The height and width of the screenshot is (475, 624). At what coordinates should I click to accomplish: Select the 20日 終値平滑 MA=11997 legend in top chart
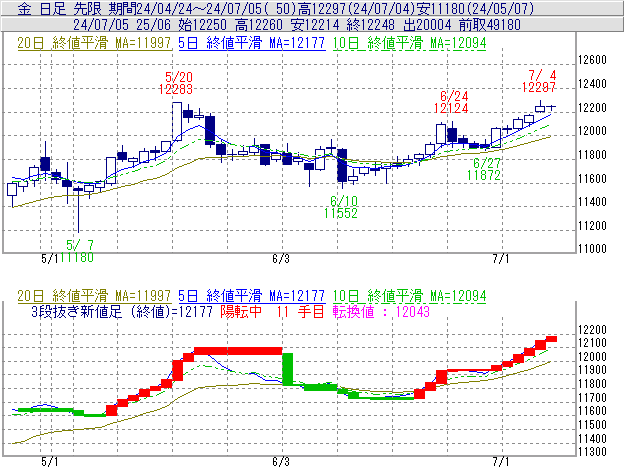tap(94, 43)
